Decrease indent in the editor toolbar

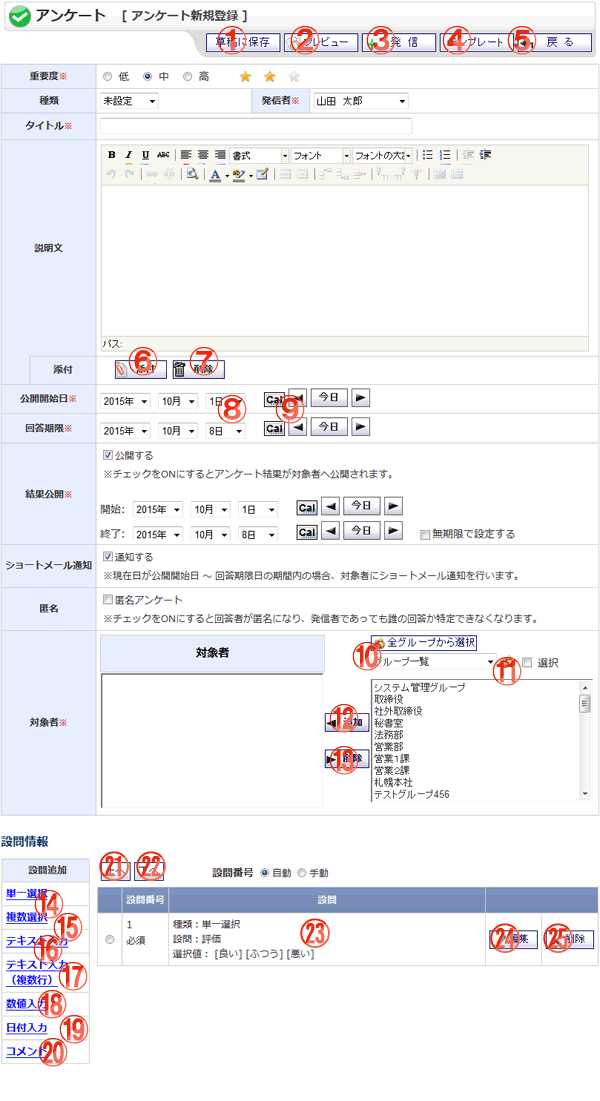click(x=469, y=155)
